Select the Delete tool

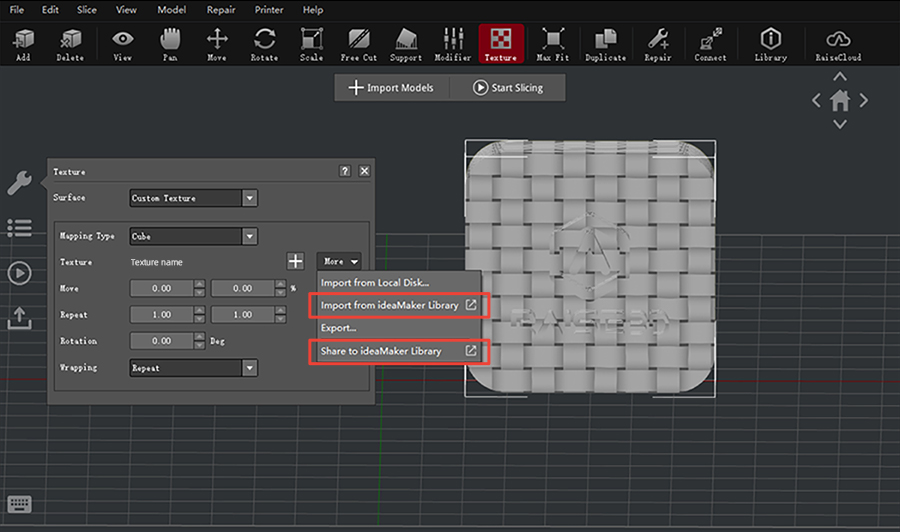click(70, 44)
